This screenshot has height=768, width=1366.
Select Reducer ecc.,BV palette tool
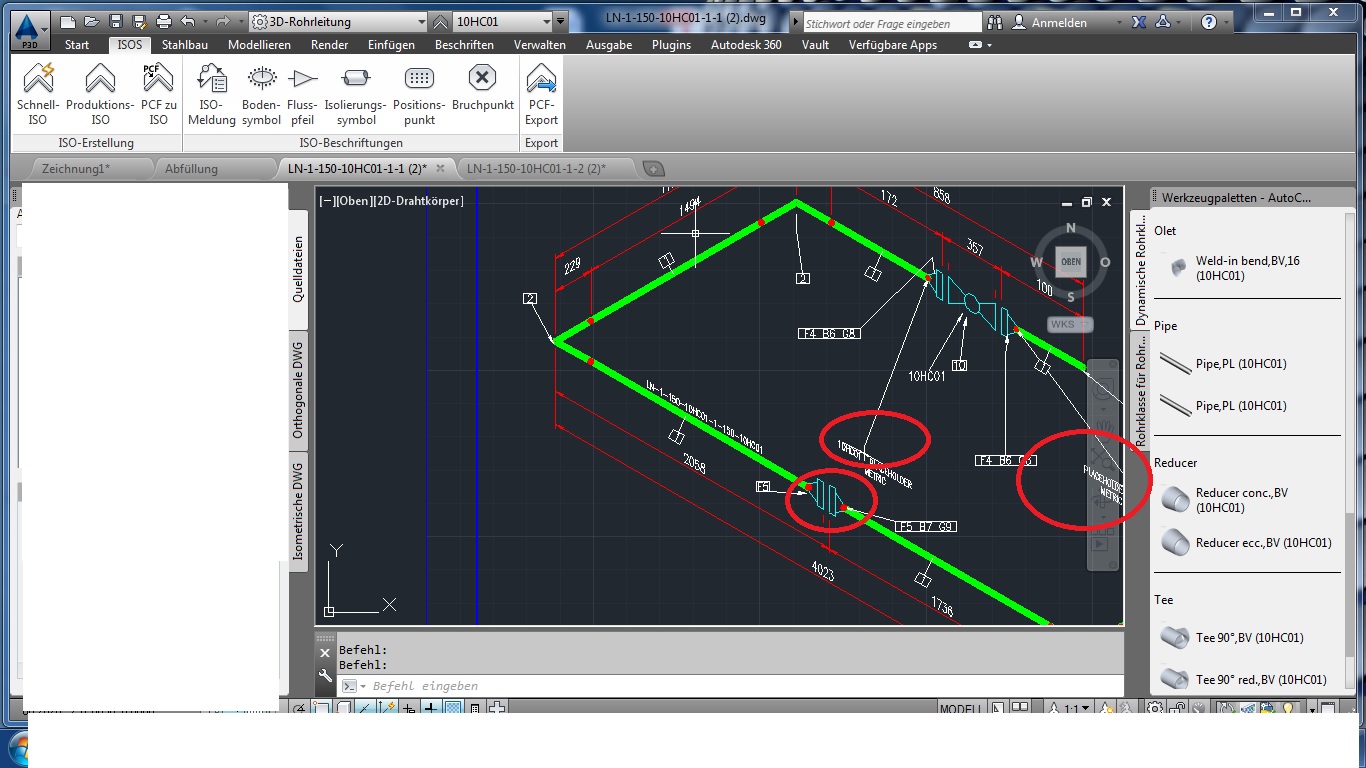1246,543
